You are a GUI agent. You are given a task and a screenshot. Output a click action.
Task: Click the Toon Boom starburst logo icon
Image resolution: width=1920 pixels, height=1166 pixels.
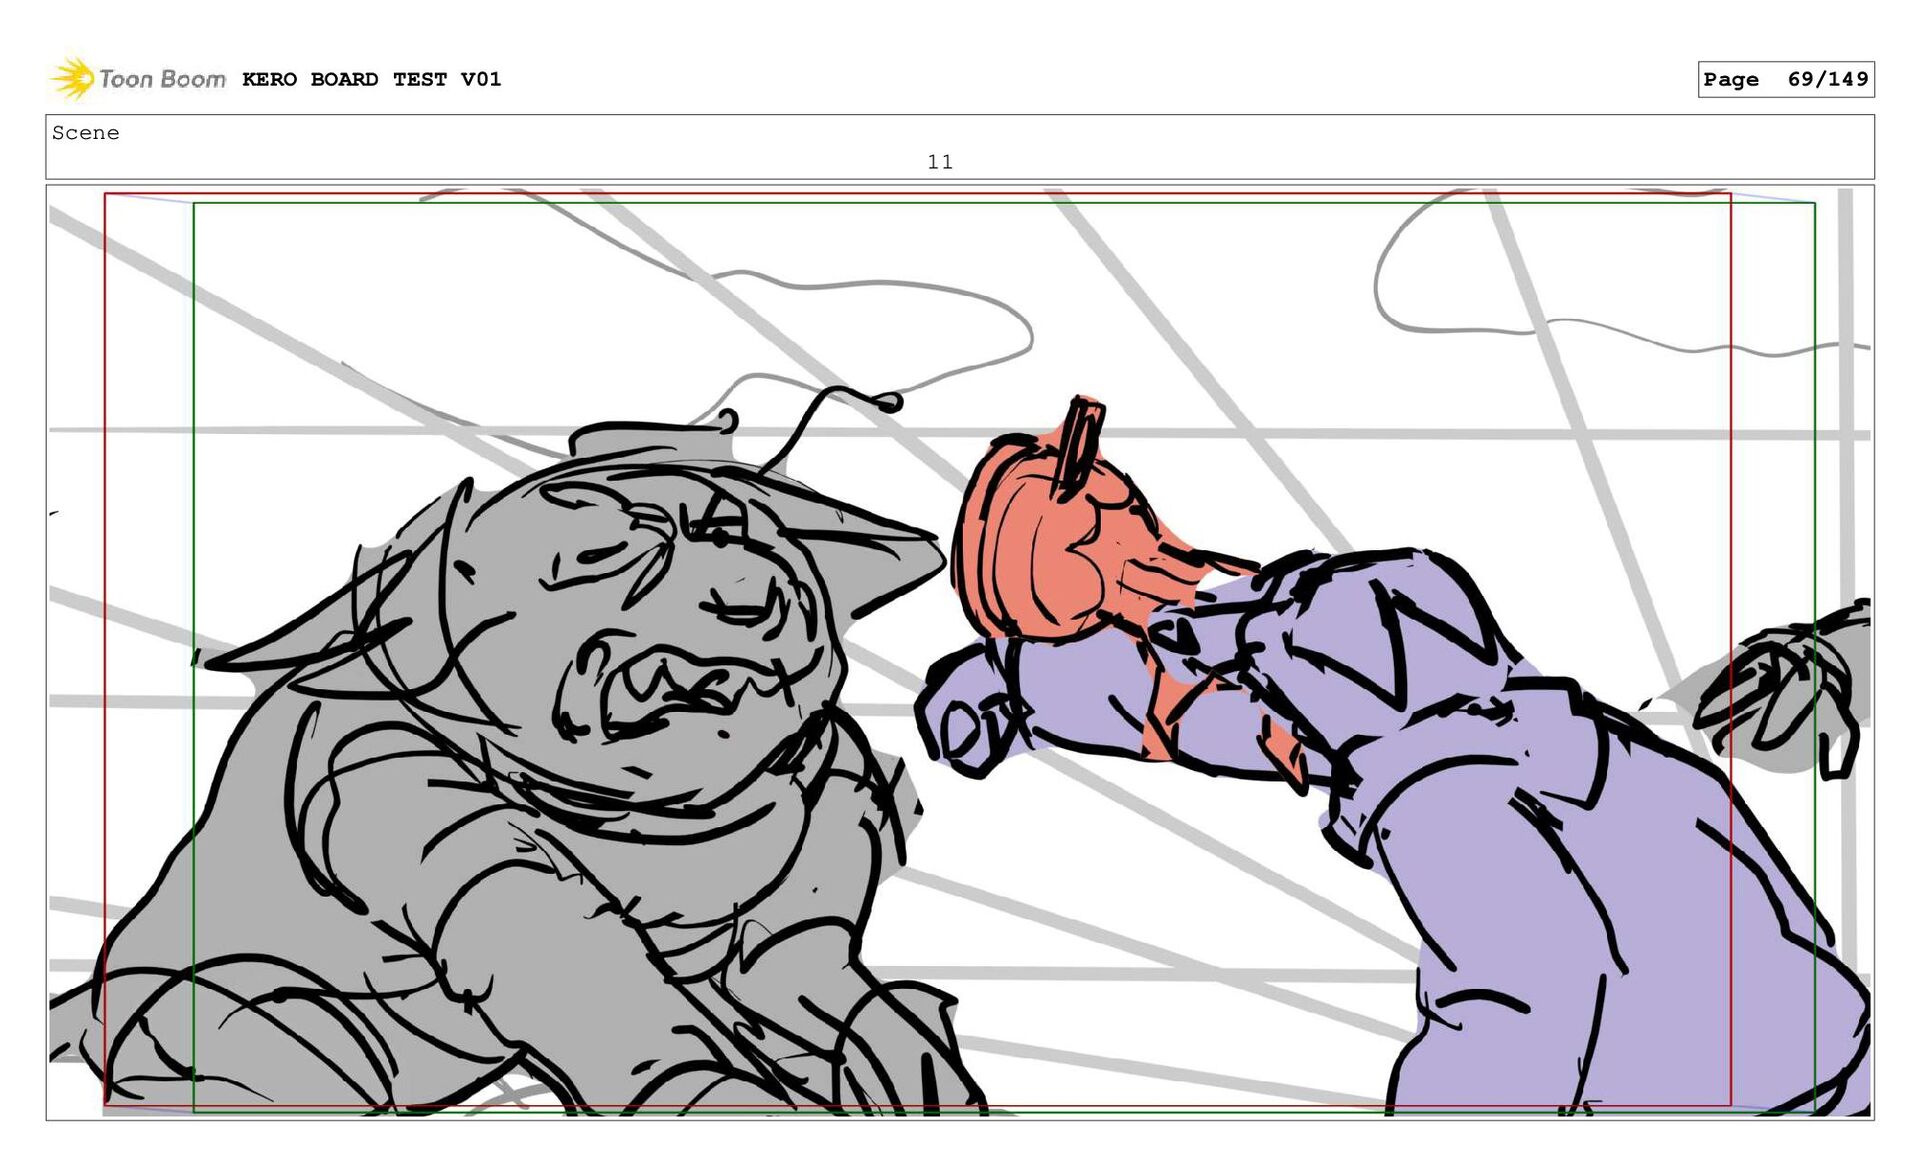pos(72,78)
